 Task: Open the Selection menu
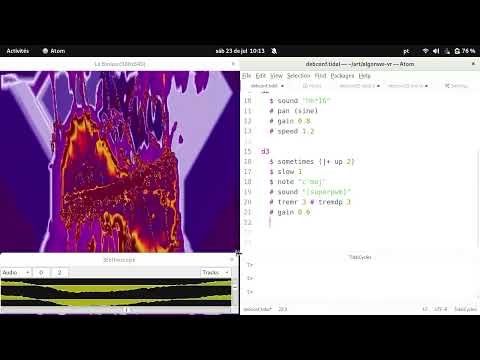coord(298,76)
